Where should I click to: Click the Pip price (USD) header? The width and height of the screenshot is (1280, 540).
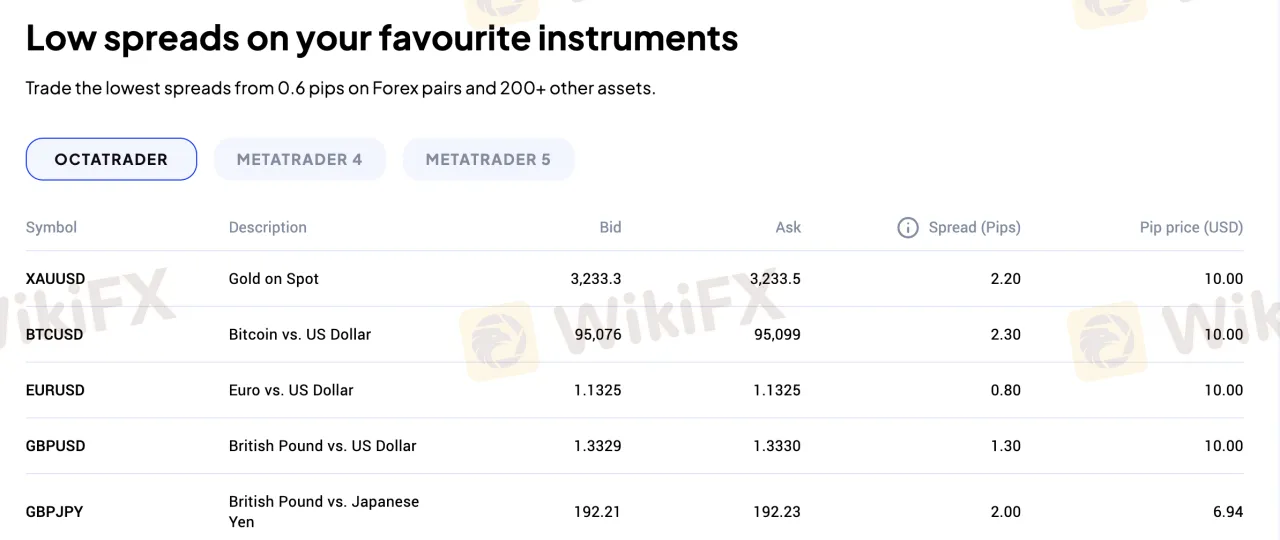click(x=1191, y=227)
